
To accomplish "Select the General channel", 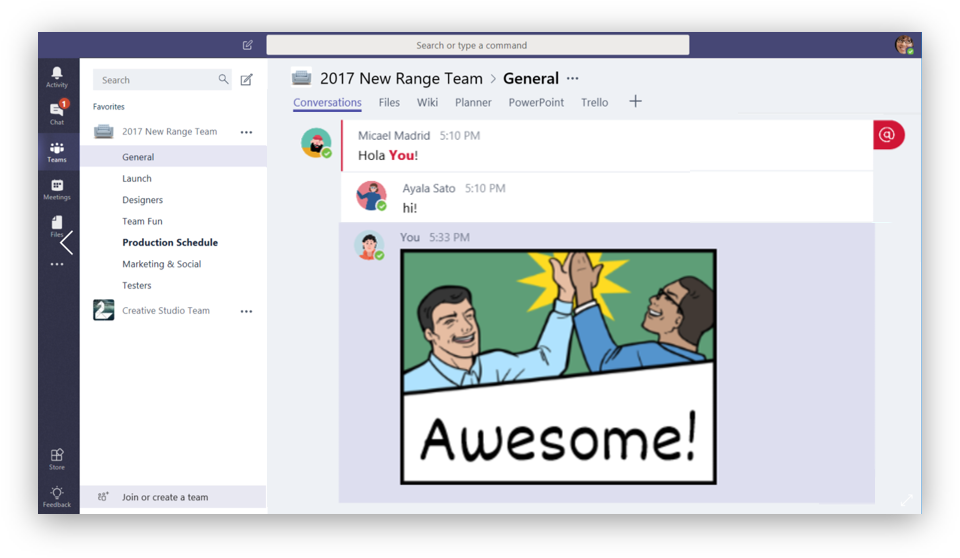I will 174,157.
